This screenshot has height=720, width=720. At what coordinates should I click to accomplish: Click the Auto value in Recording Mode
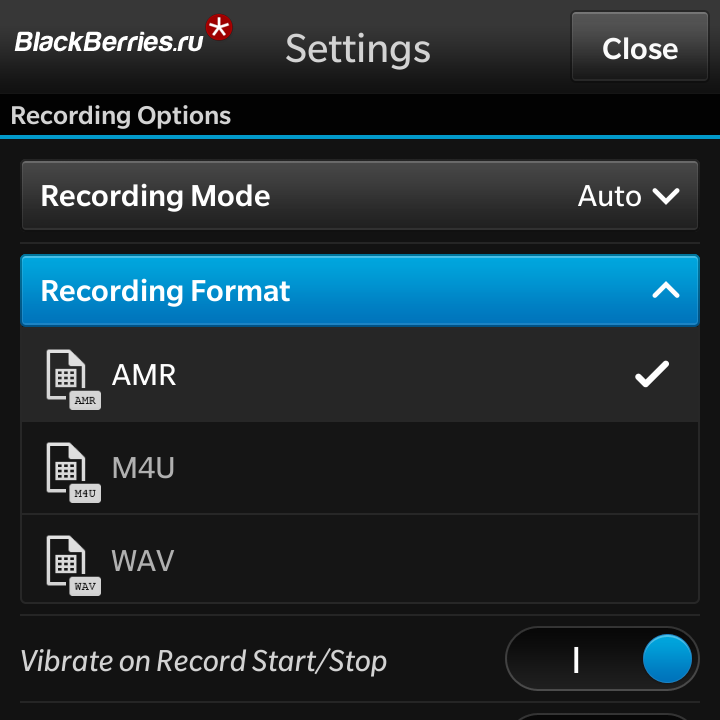[x=609, y=196]
